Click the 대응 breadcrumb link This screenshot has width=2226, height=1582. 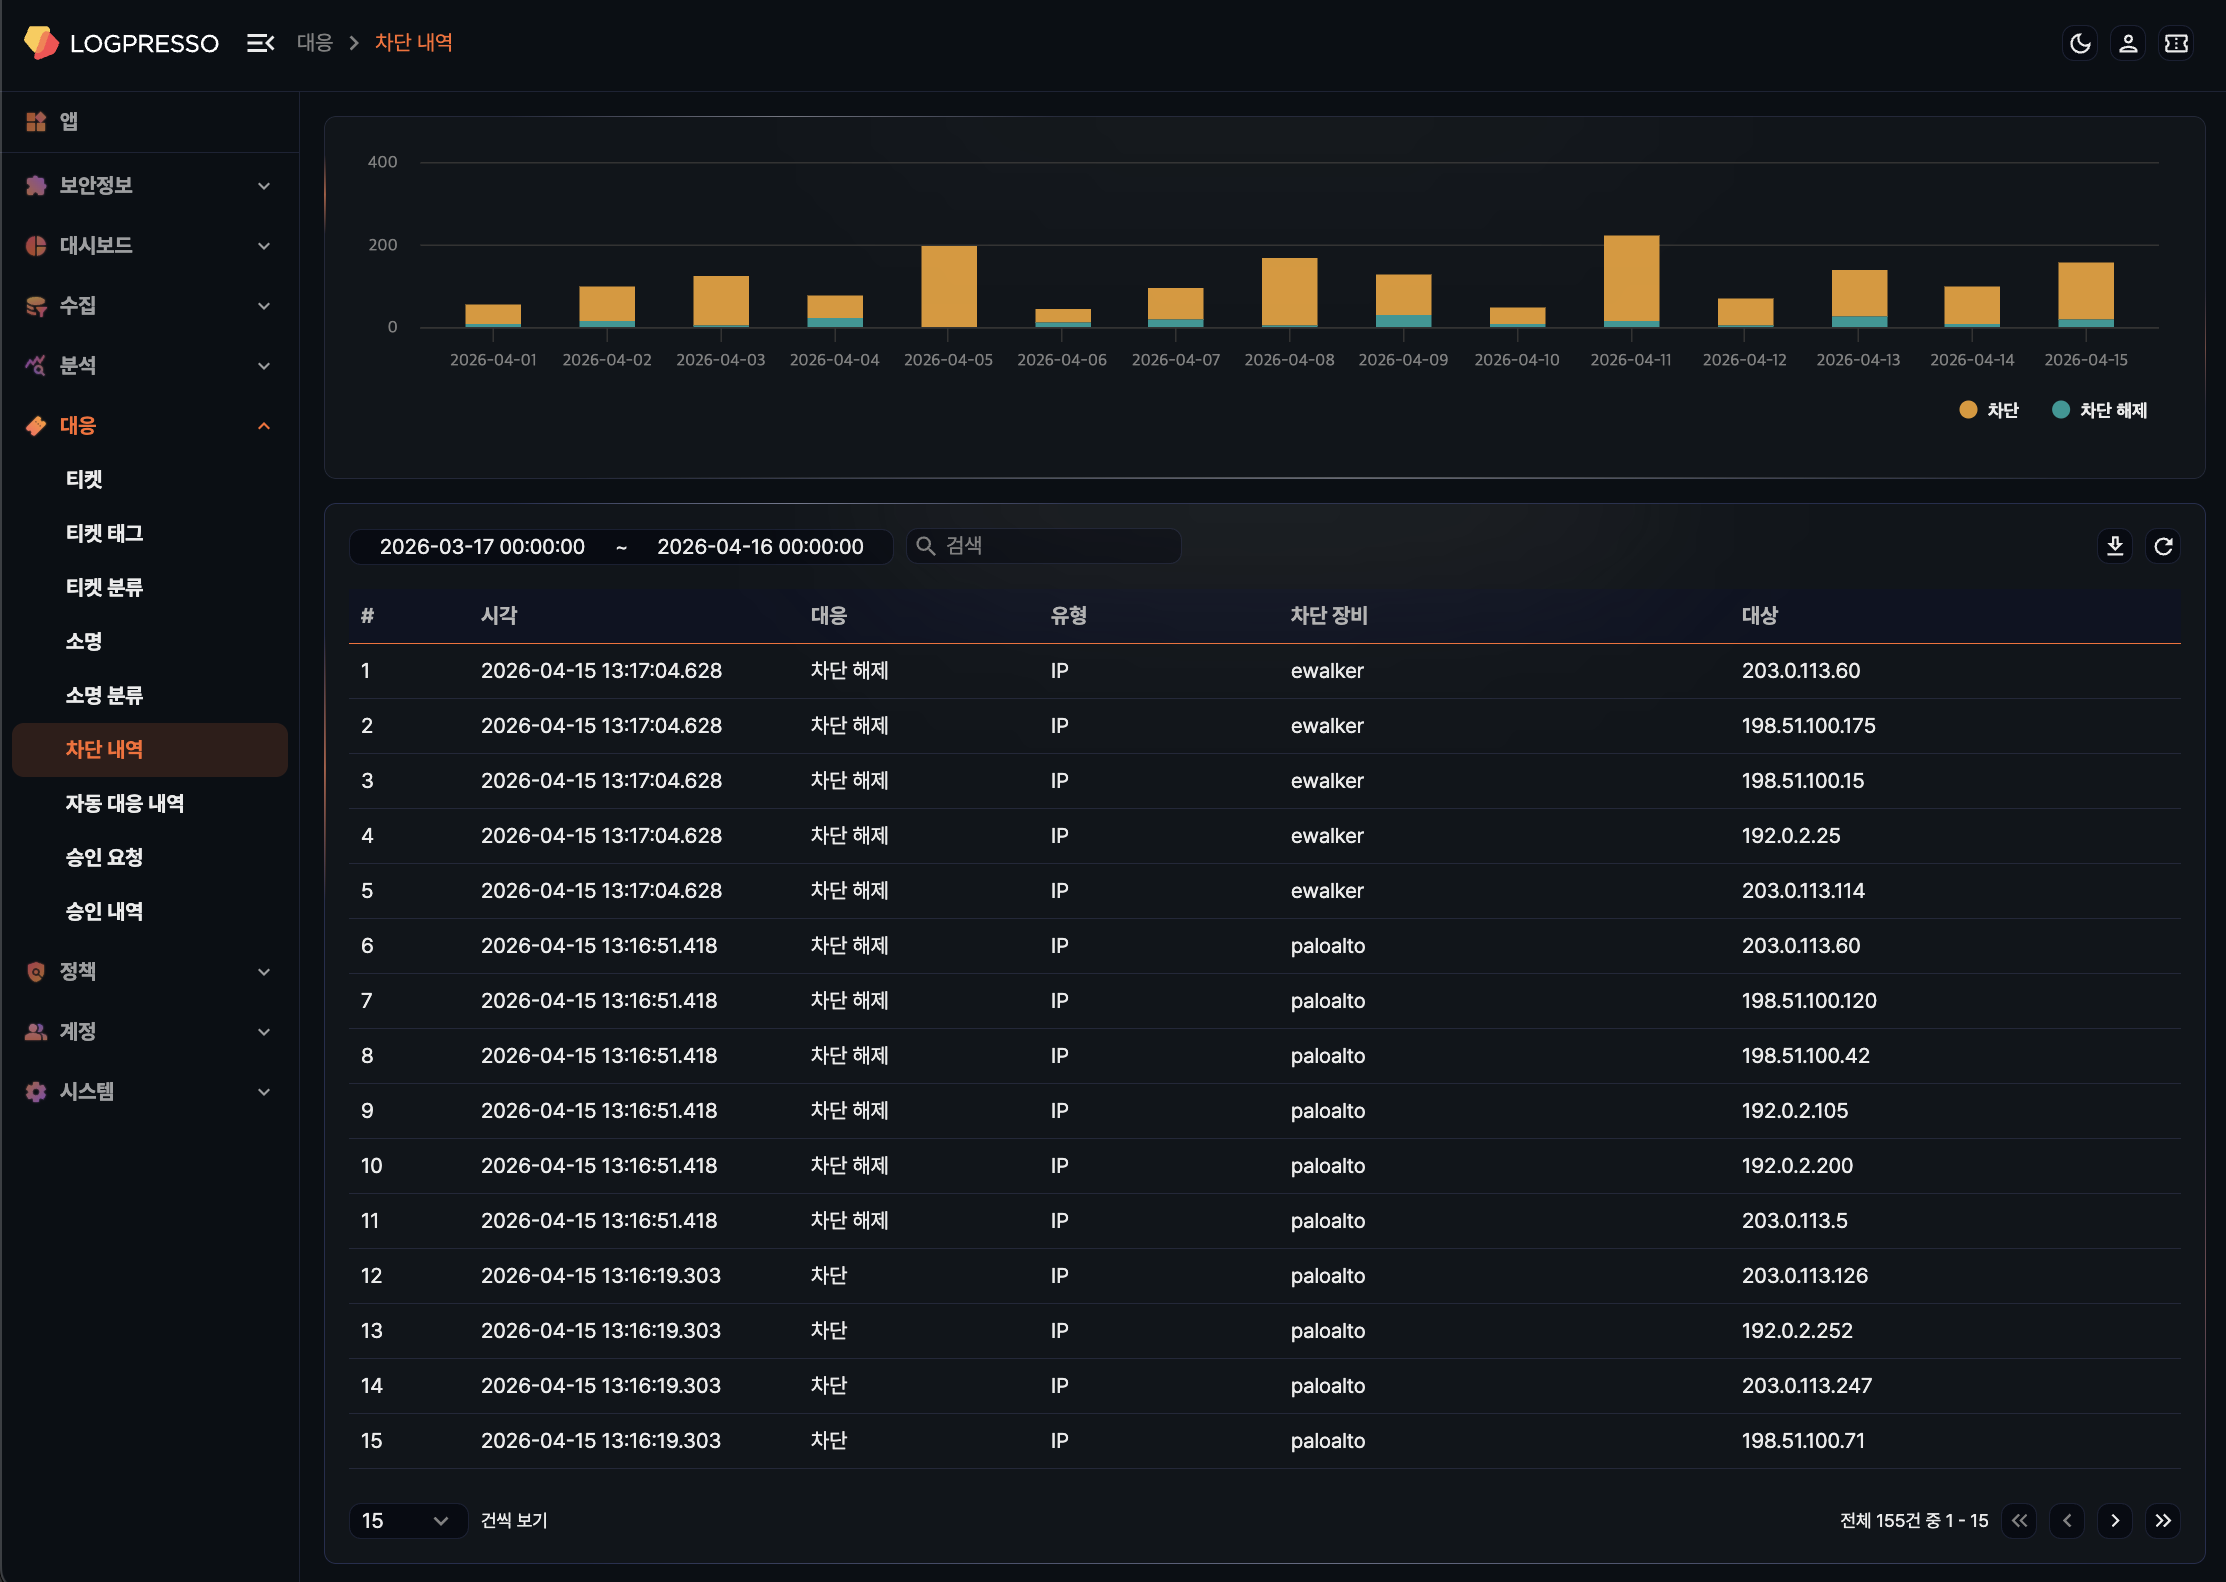314,43
